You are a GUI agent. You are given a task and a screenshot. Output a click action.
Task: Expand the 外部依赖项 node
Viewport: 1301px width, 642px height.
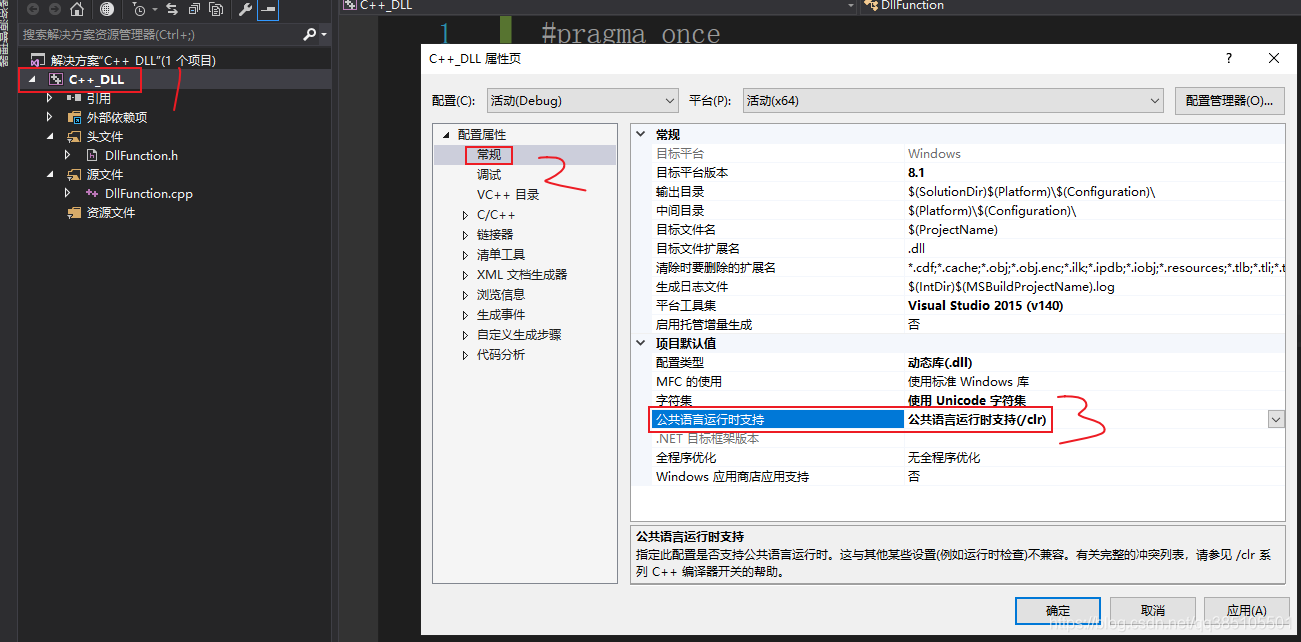click(51, 117)
